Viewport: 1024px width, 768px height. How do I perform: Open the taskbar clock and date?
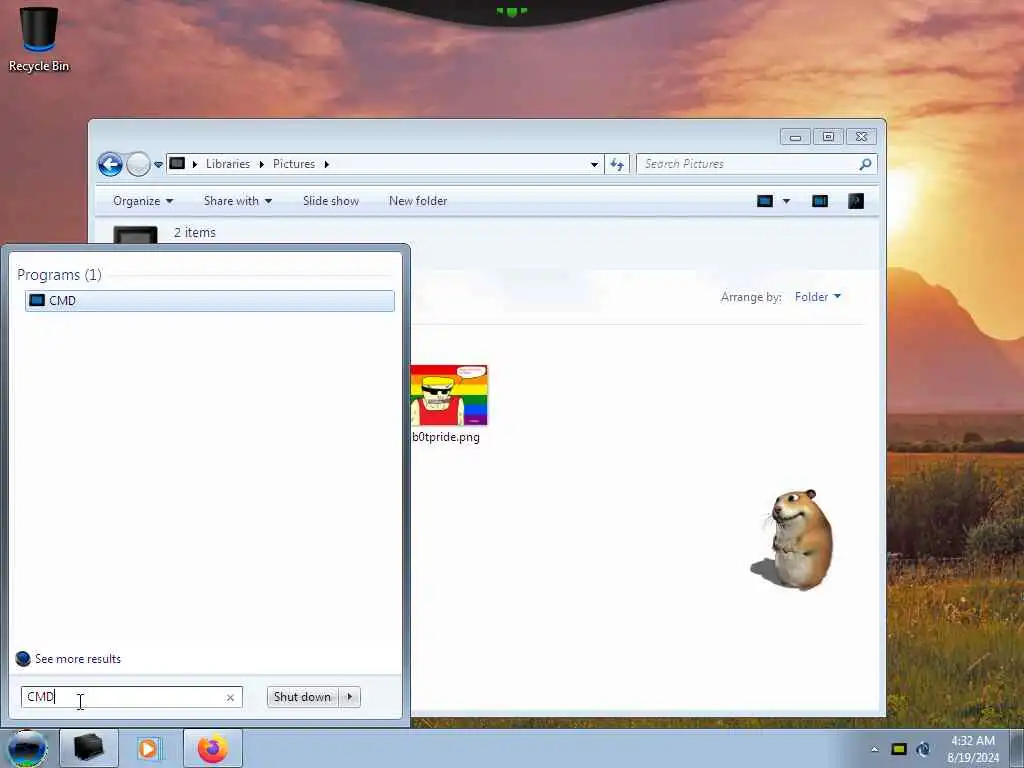tap(973, 749)
